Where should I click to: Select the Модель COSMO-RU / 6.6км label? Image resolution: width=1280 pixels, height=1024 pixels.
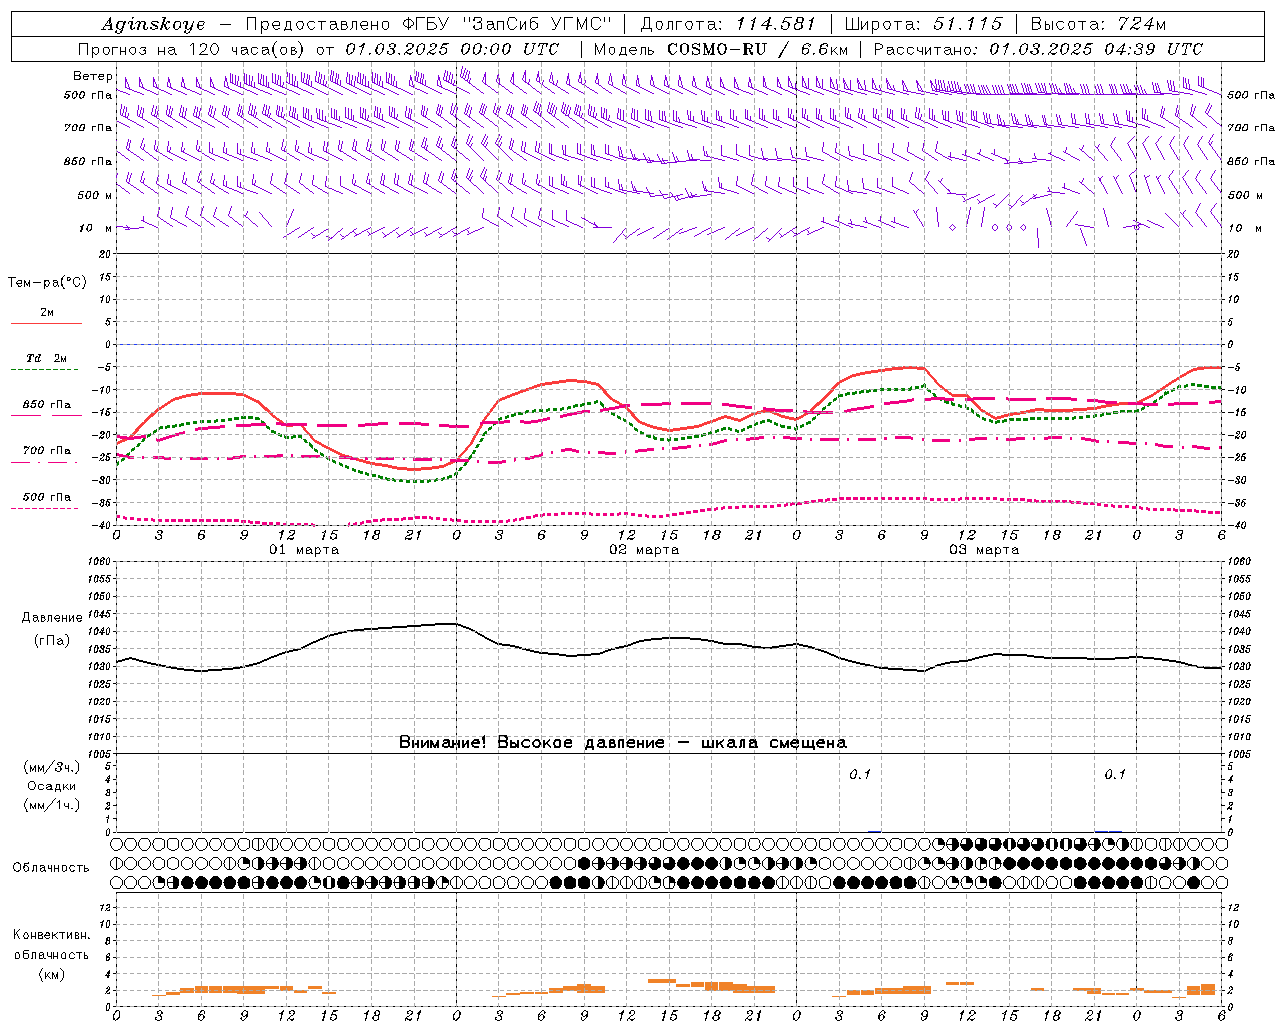pyautogui.click(x=721, y=49)
